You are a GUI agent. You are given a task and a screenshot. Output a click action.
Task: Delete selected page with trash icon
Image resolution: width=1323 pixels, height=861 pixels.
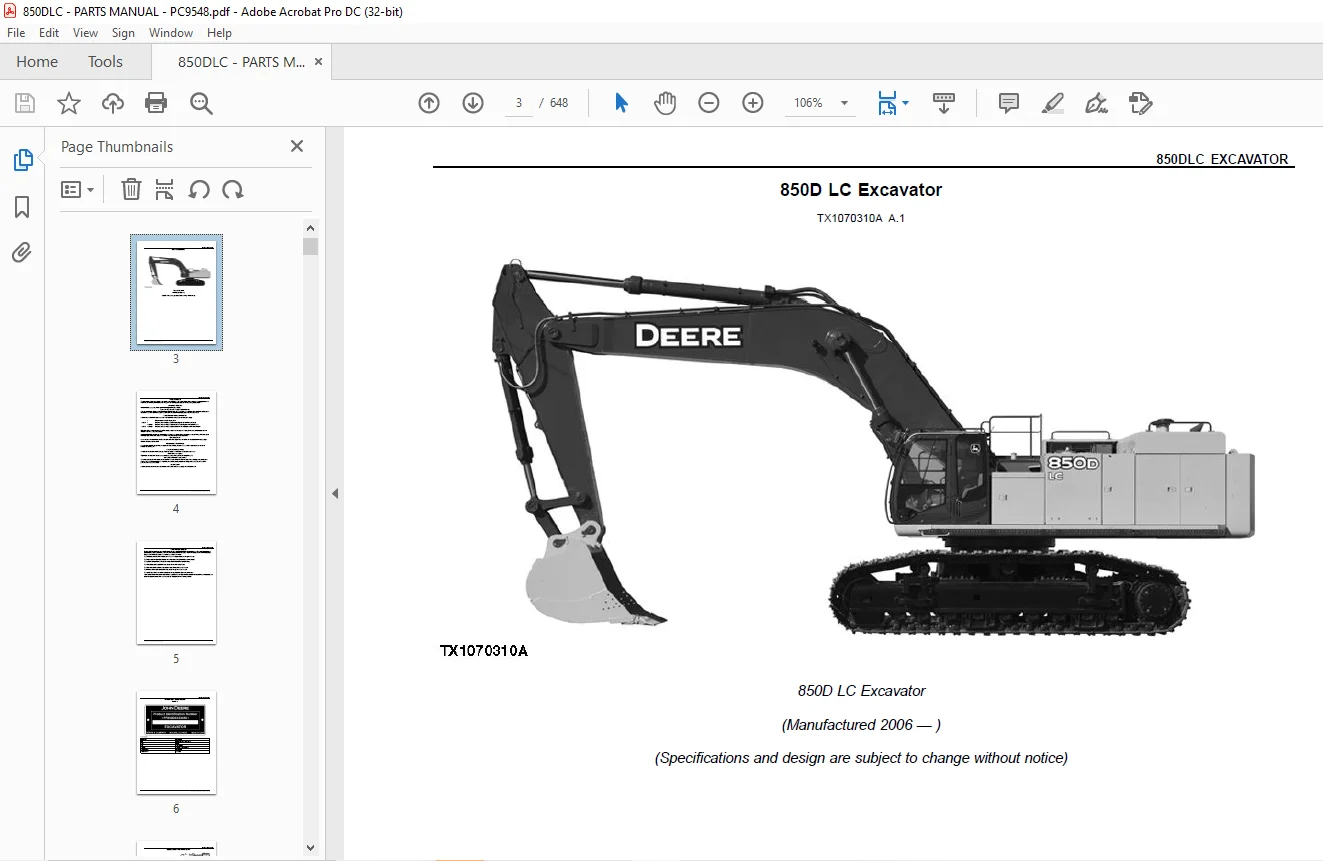pyautogui.click(x=131, y=189)
